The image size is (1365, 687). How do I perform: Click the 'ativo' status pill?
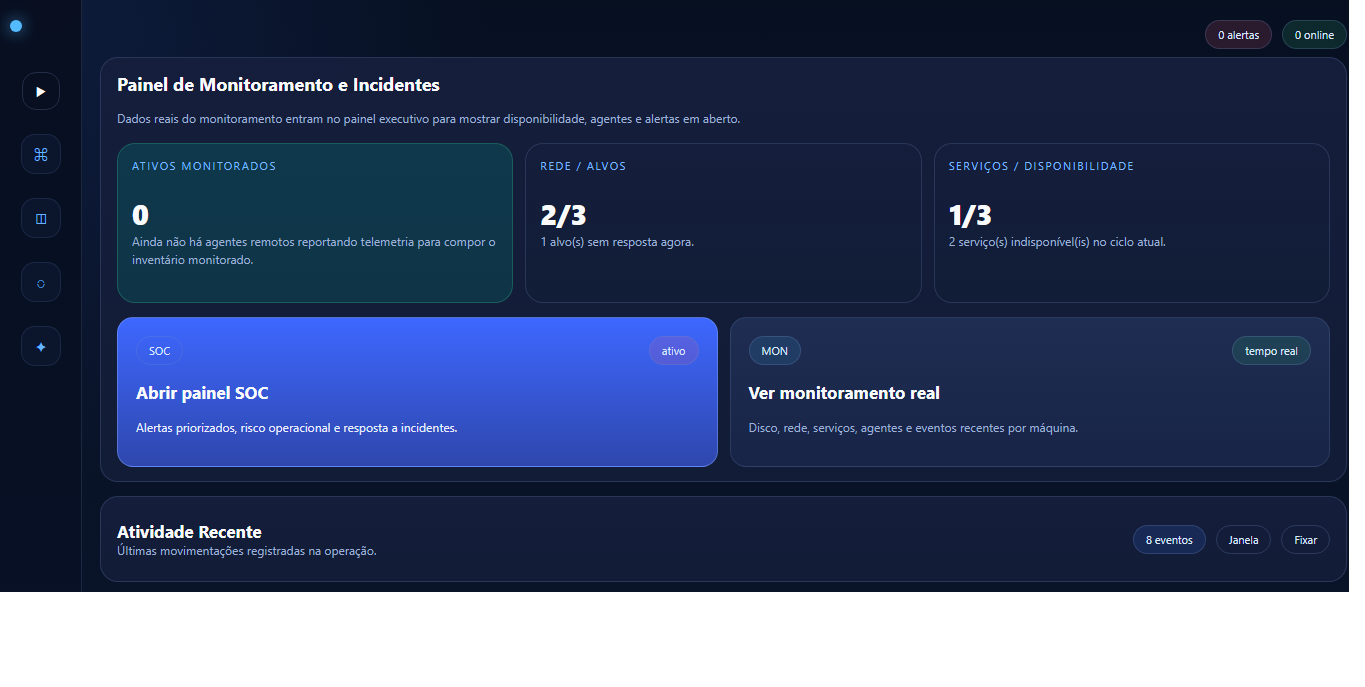(x=673, y=351)
